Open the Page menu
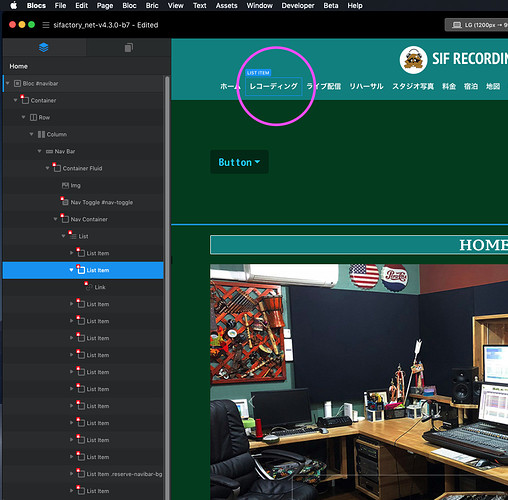Screen dimensions: 508x500 pos(105,6)
